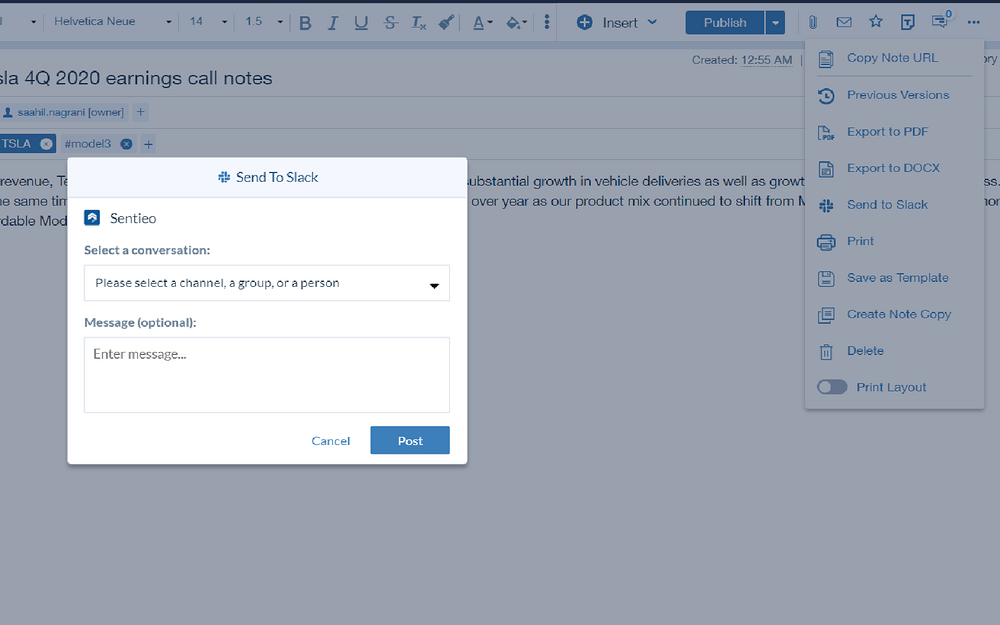Open the font size 14 dropdown
The height and width of the screenshot is (625, 1000).
coord(208,22)
